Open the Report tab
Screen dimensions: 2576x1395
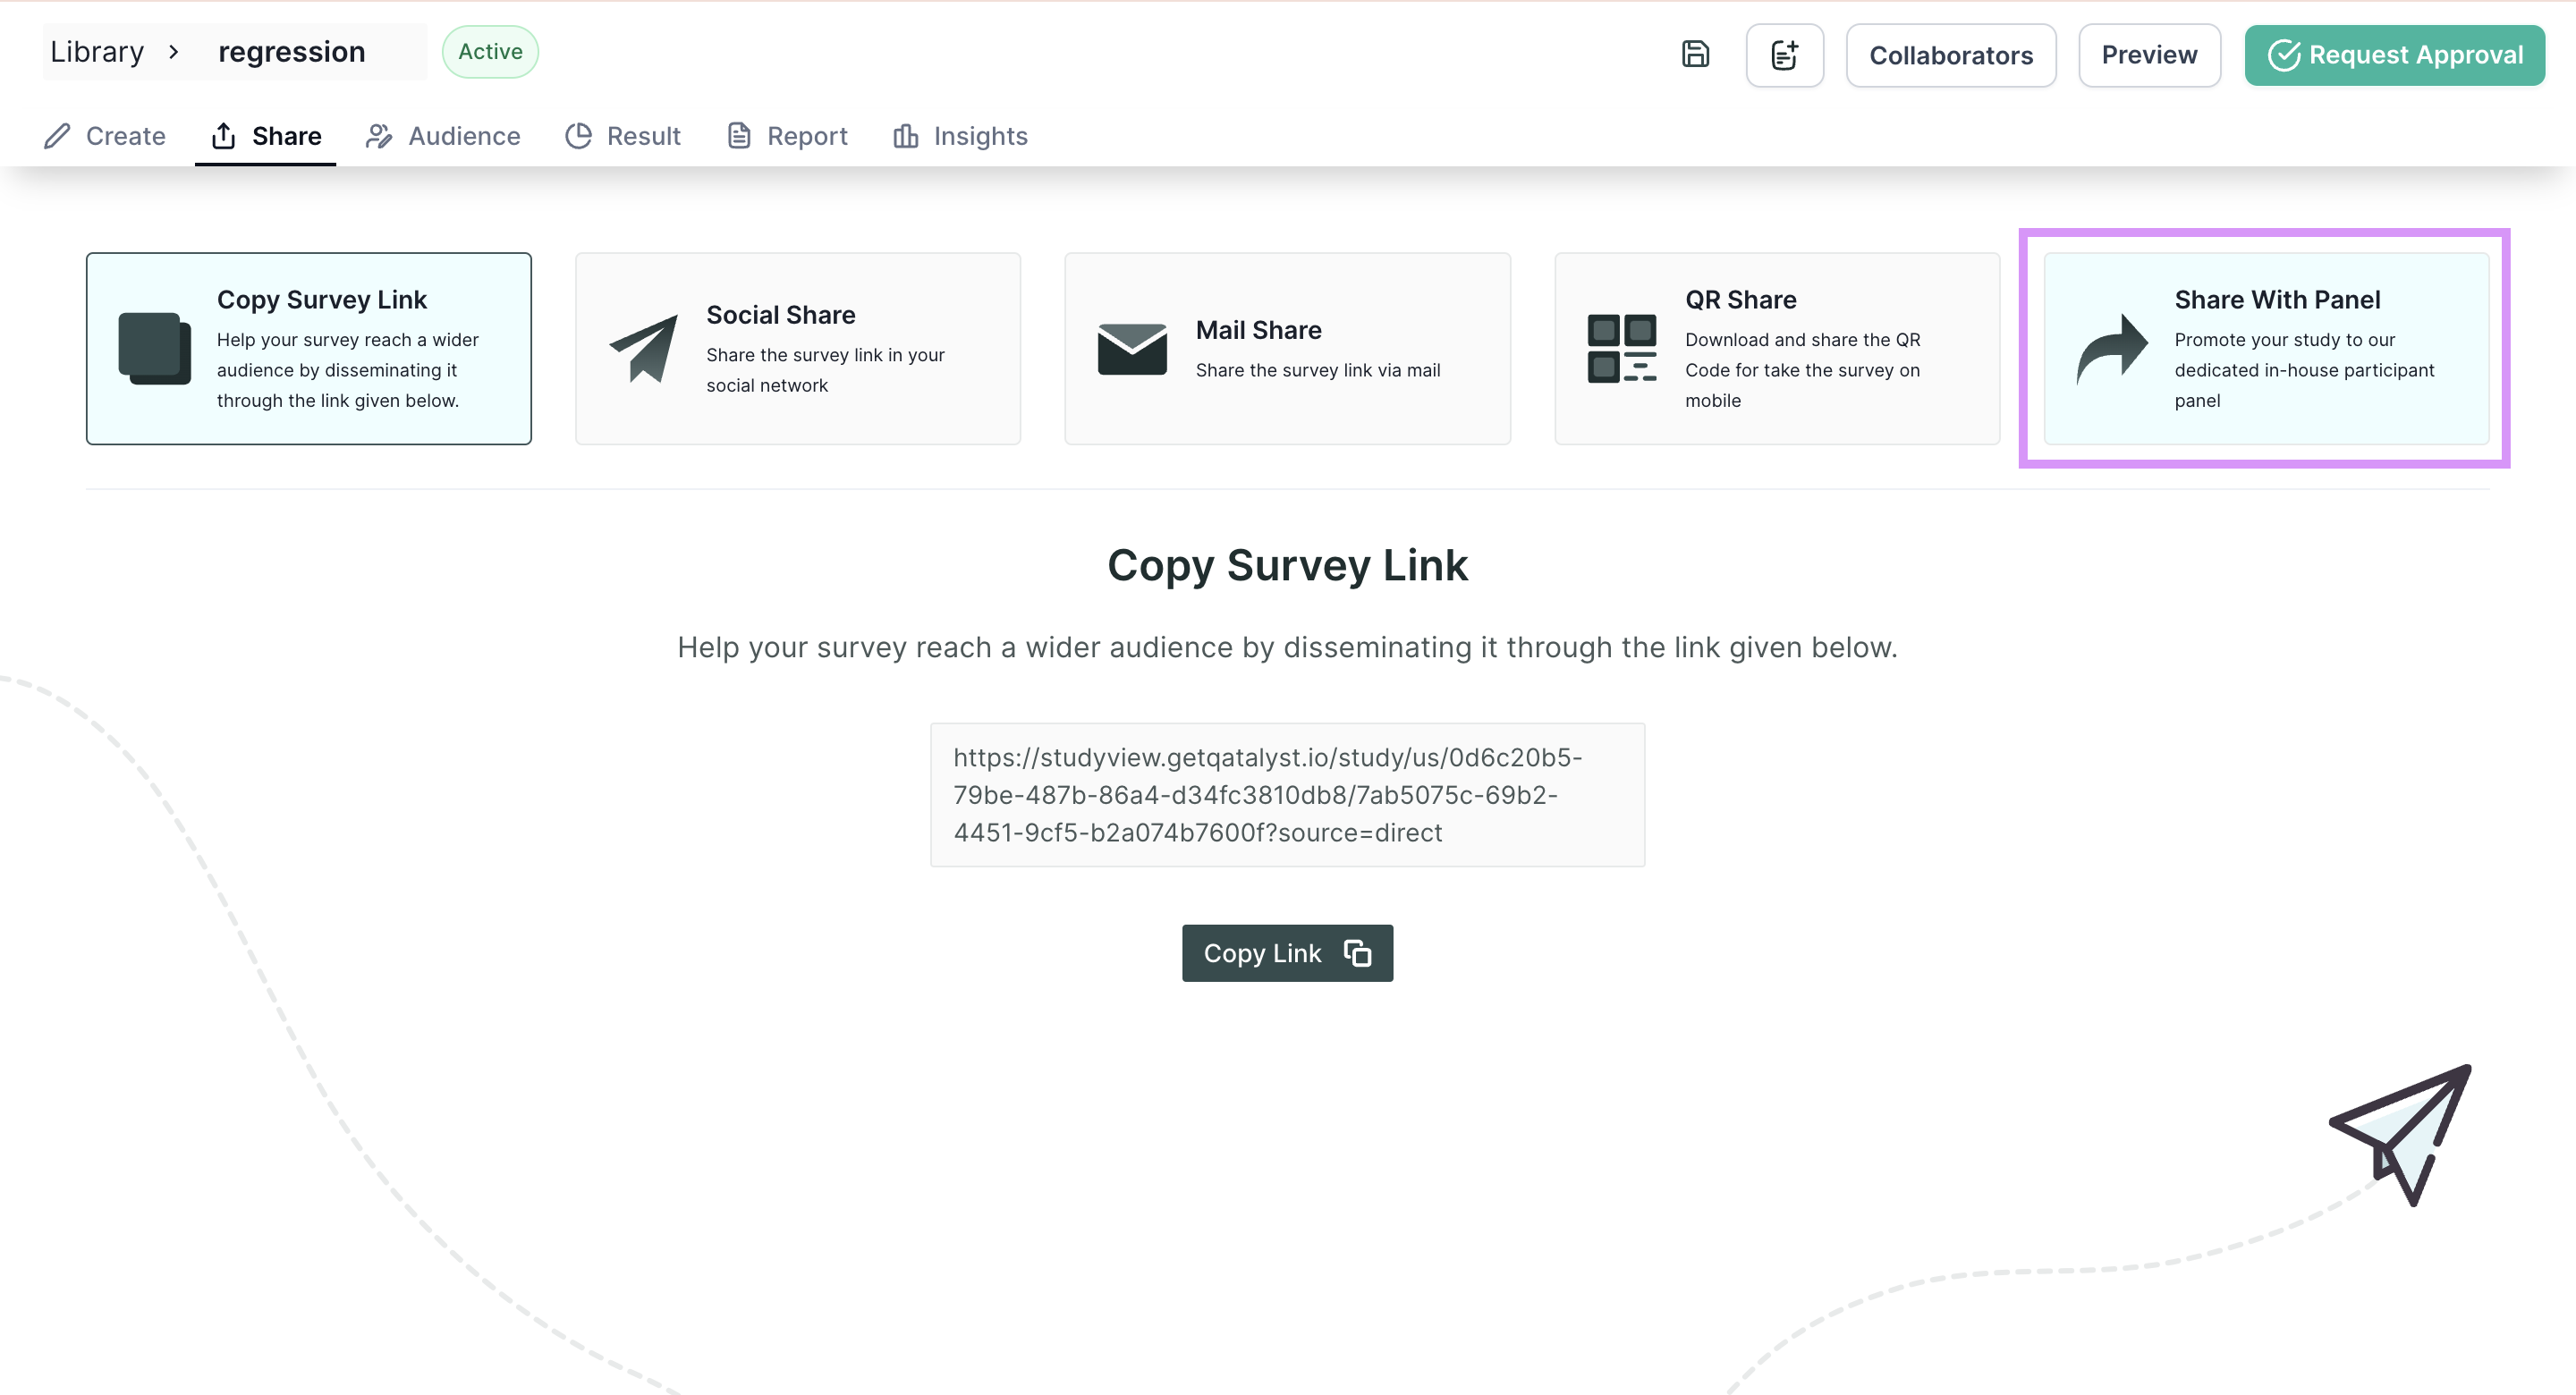click(787, 136)
